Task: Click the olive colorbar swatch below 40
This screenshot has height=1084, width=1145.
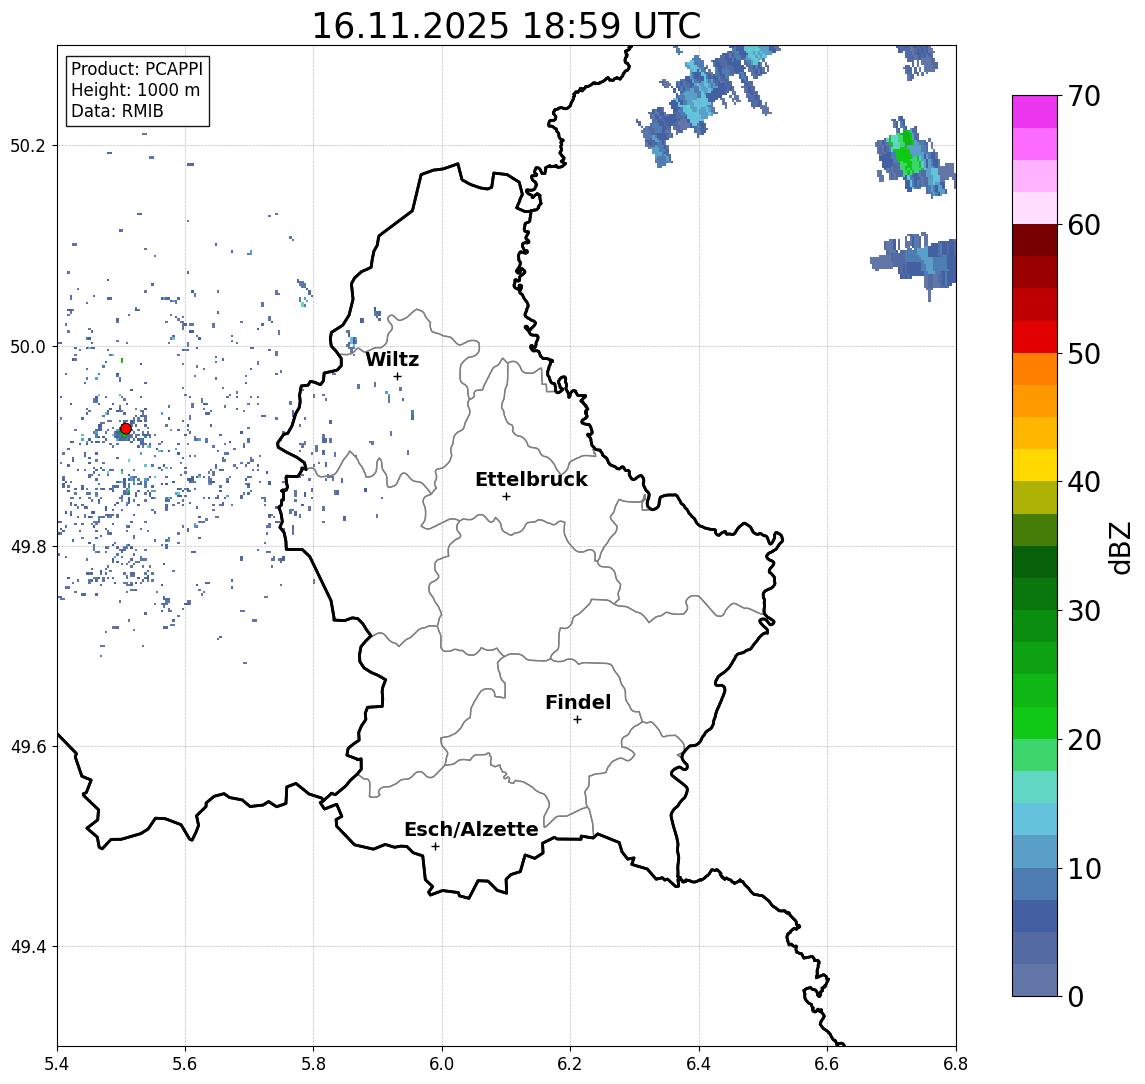Action: [1035, 498]
